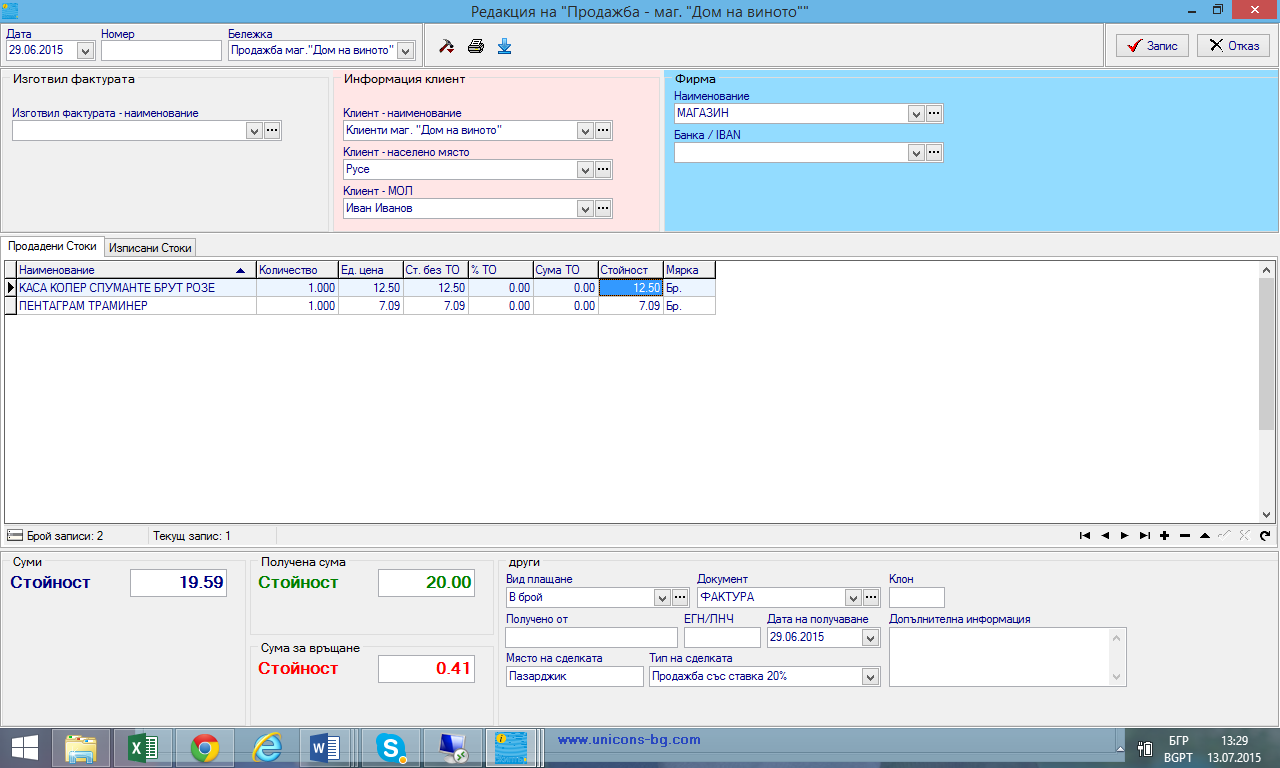Save with the Запис button
The height and width of the screenshot is (768, 1280).
tap(1153, 45)
